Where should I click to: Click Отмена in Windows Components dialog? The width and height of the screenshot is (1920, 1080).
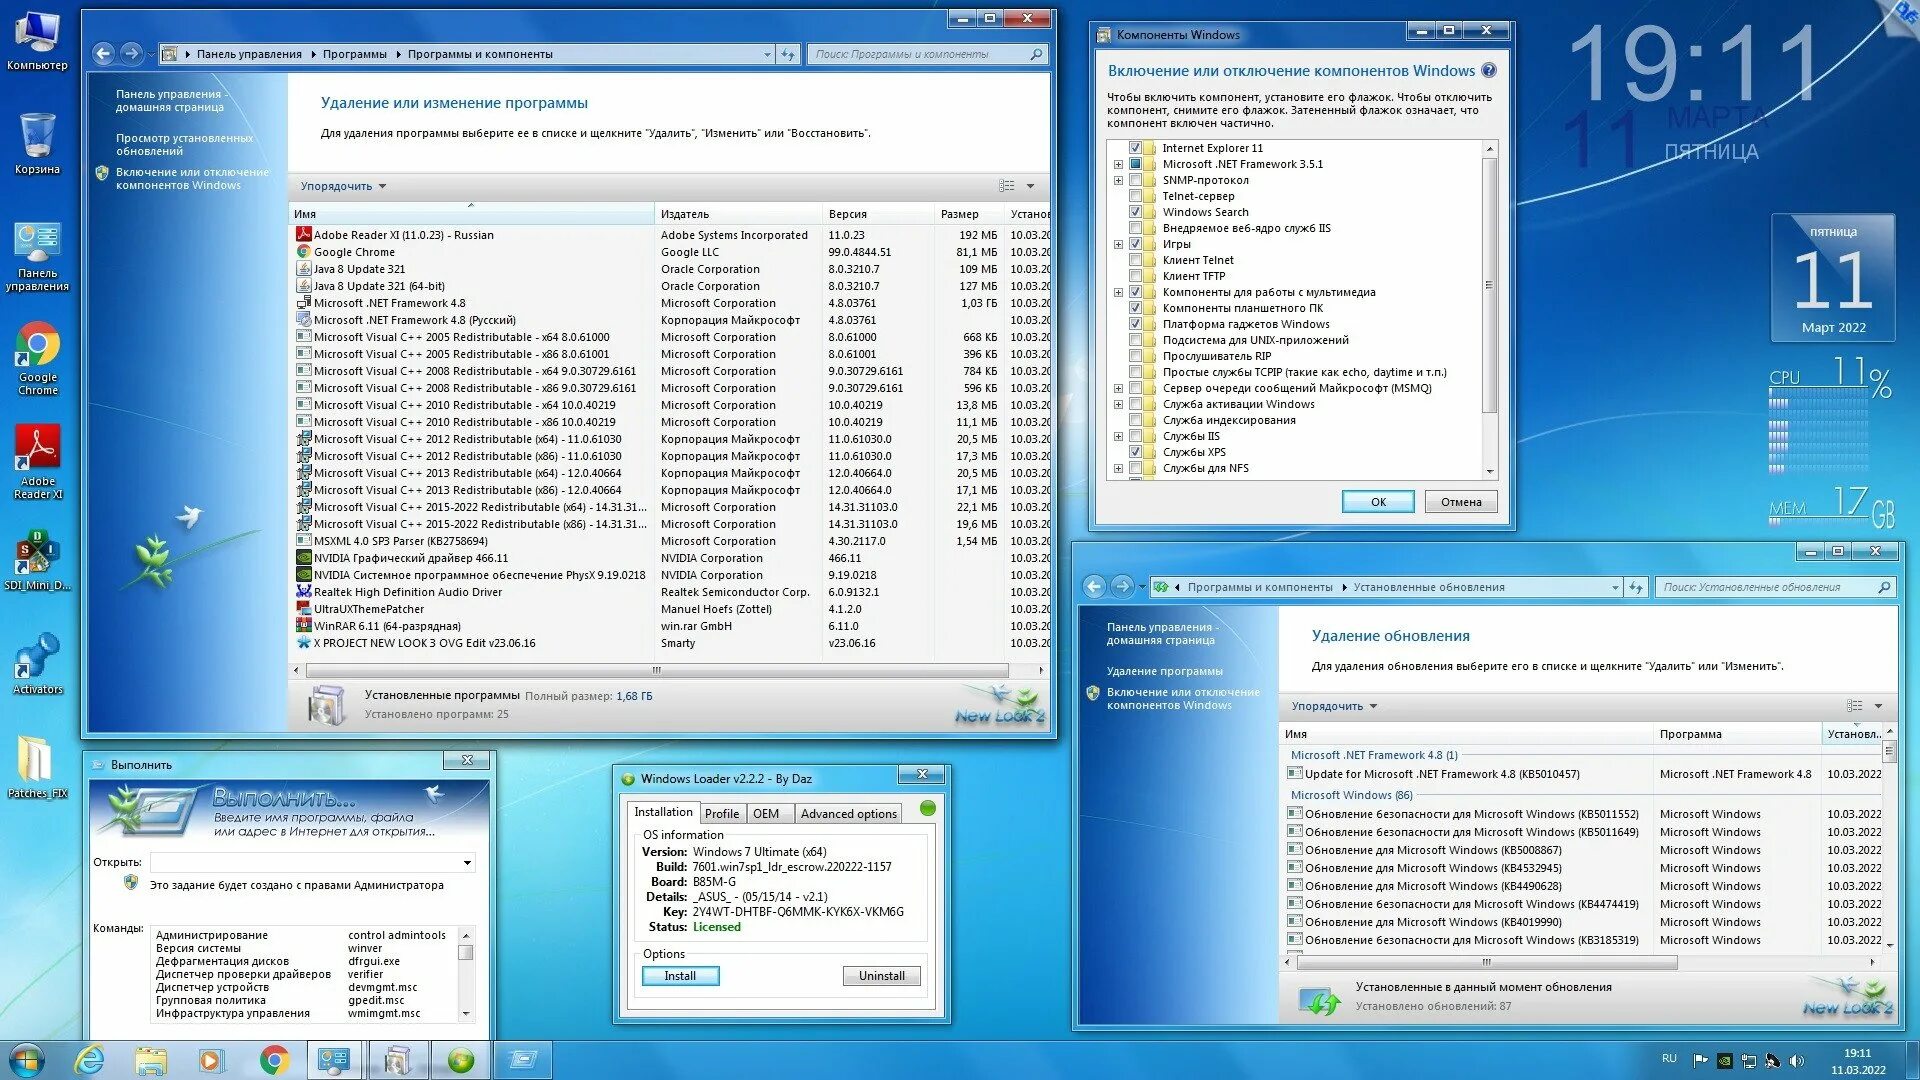tap(1461, 502)
